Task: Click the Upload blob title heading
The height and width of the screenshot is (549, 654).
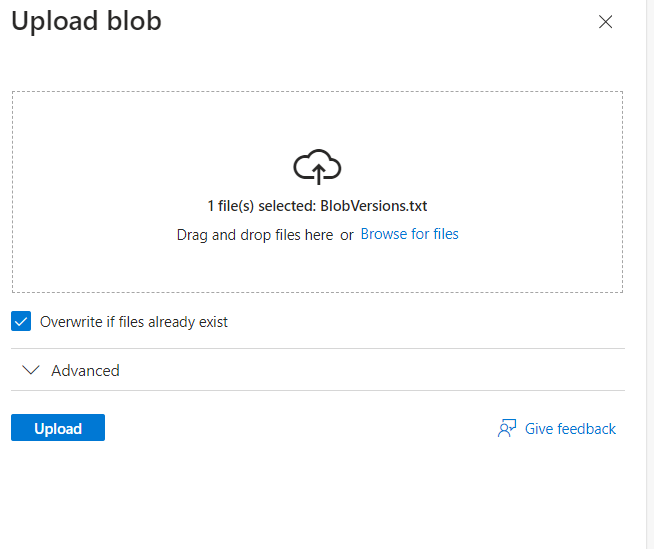Action: click(x=86, y=21)
